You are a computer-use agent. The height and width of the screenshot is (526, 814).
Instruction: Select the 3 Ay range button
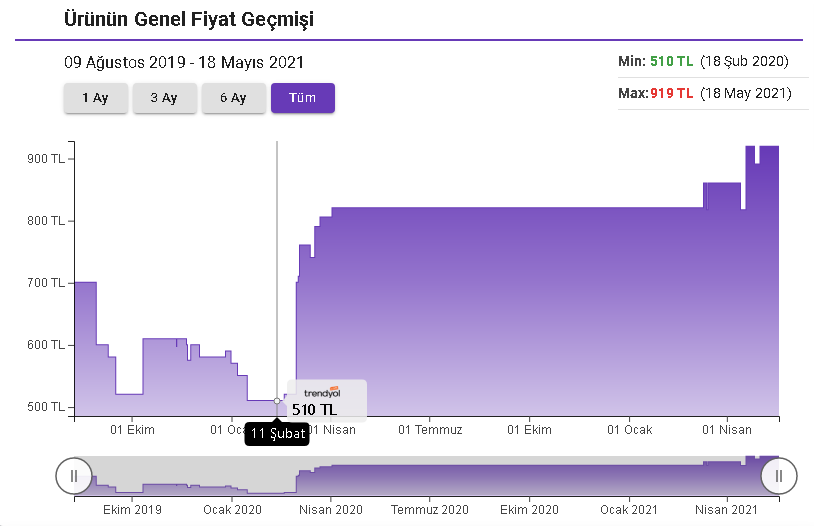pos(164,98)
